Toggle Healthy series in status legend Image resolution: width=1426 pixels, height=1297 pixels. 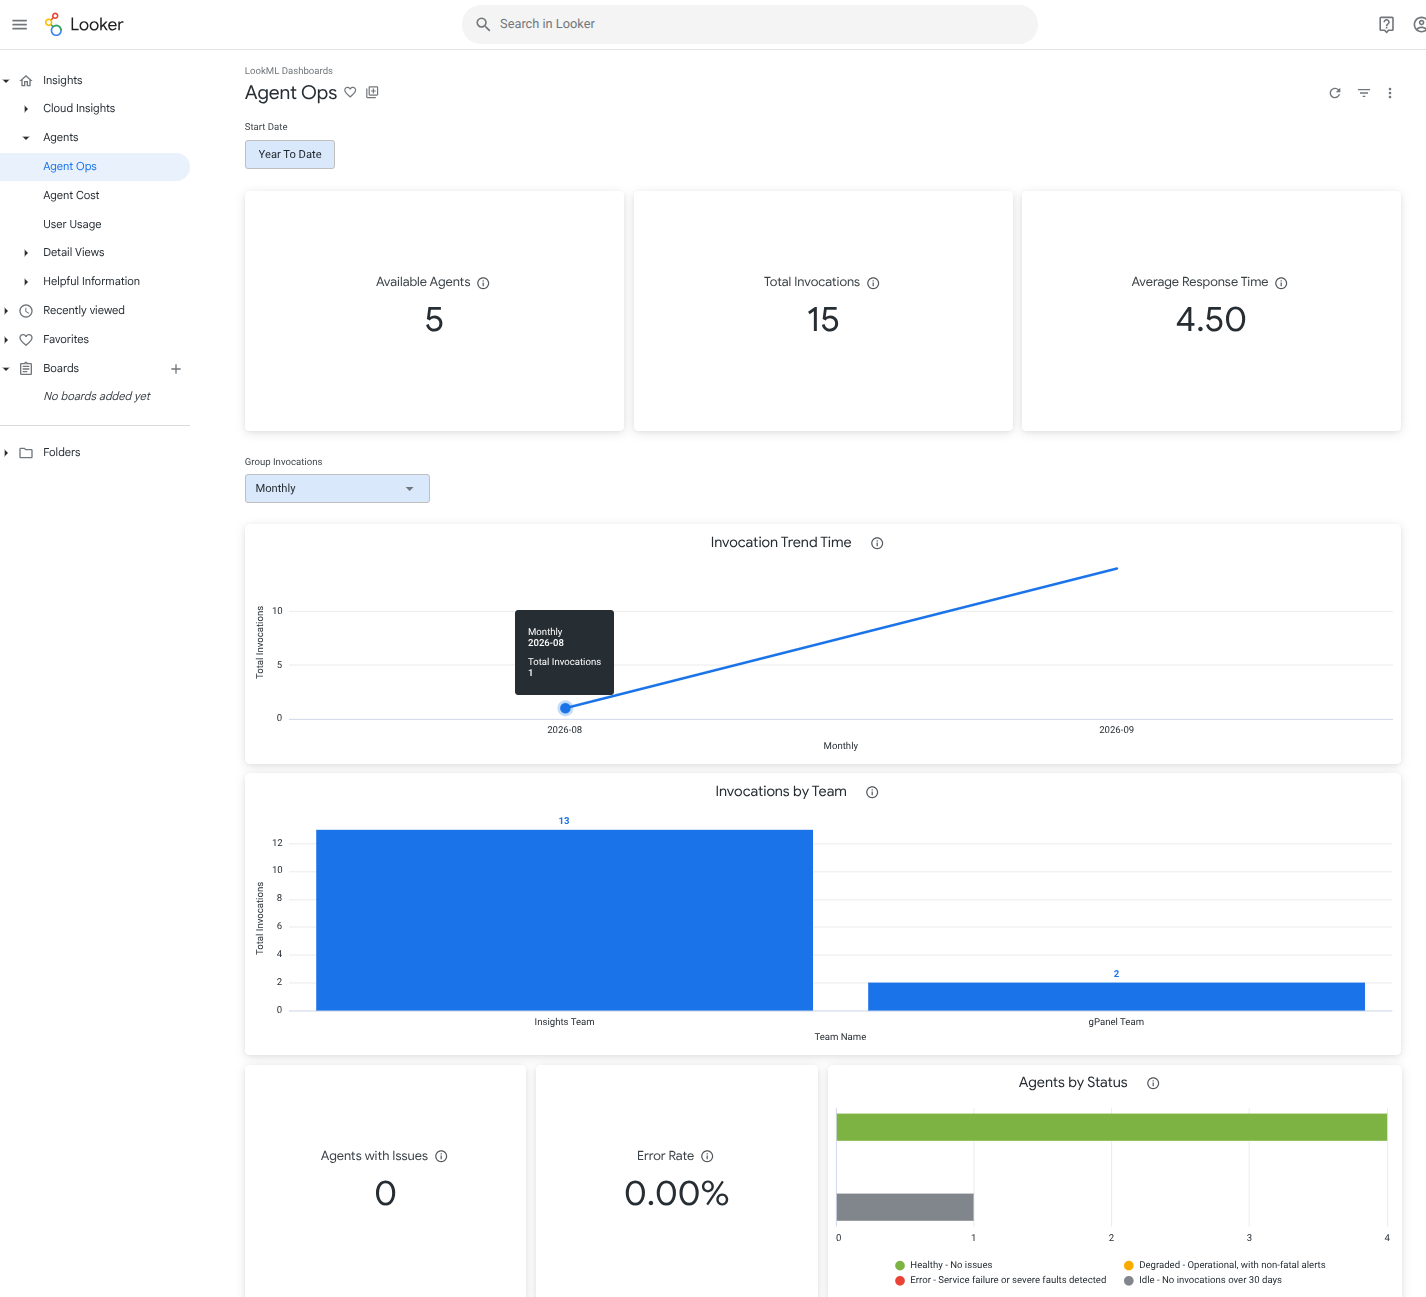(x=944, y=1265)
